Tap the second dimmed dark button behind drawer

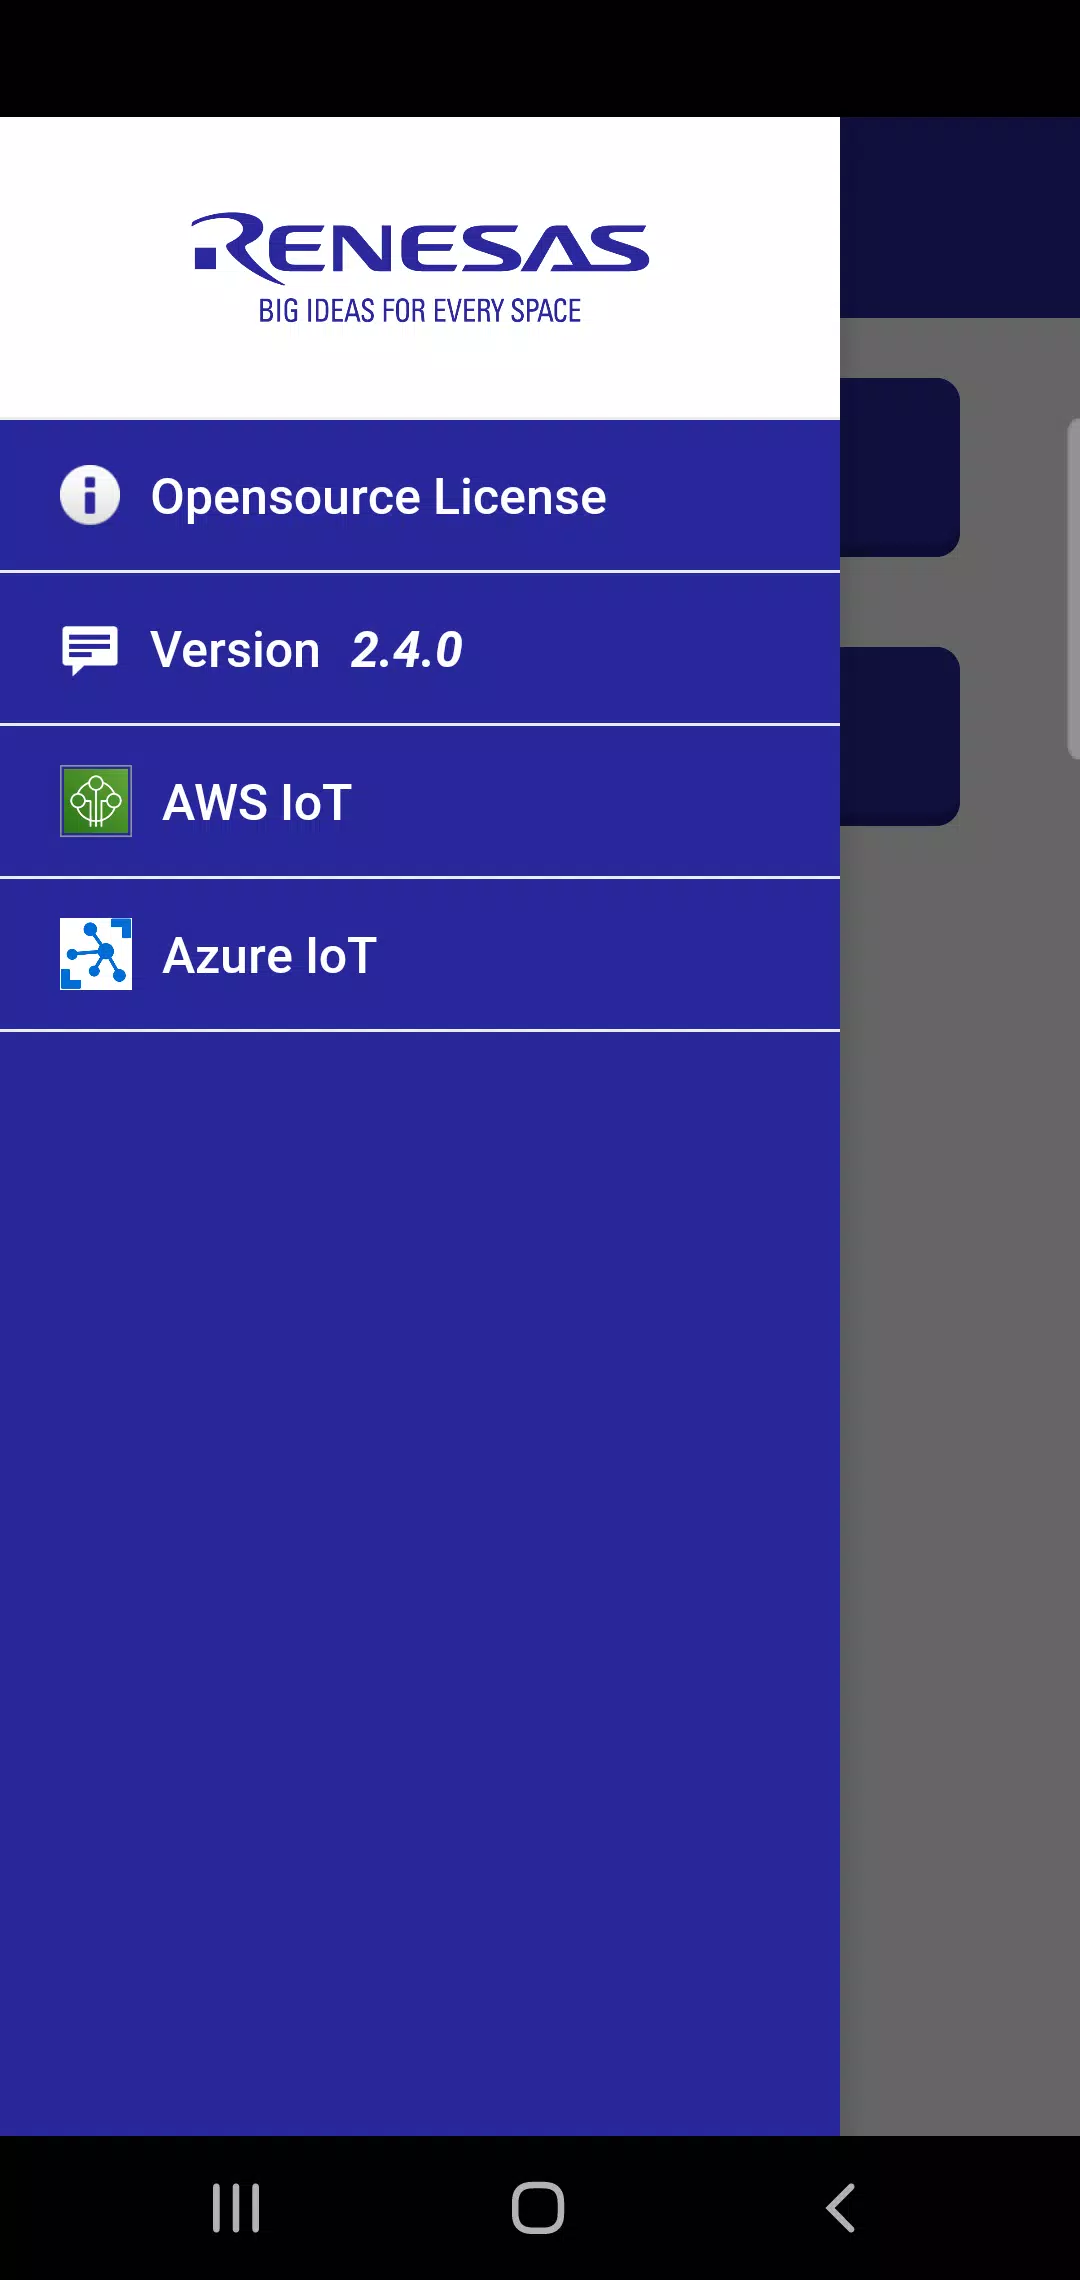point(900,736)
